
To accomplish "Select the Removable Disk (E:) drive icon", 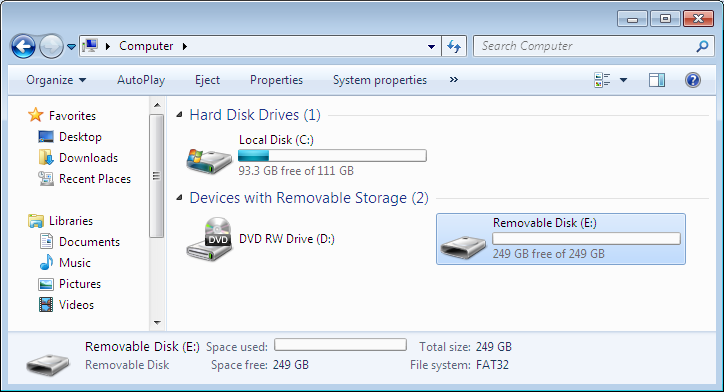I will click(463, 247).
